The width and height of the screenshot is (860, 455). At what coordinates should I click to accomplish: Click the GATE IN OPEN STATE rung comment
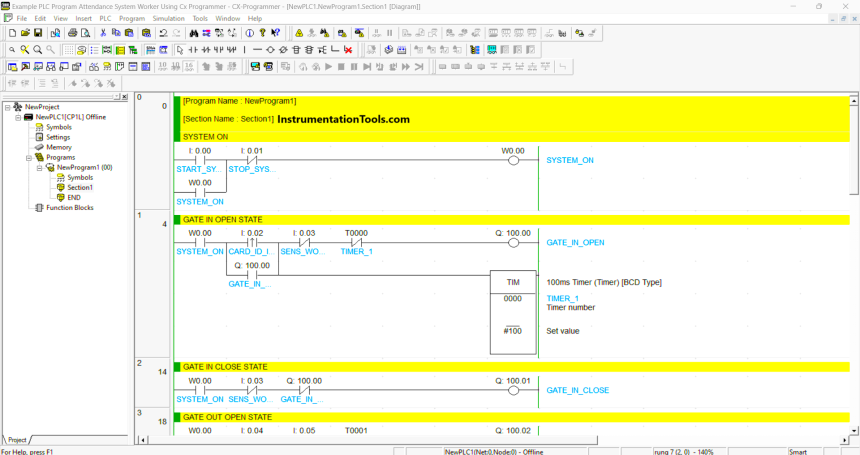coord(223,220)
